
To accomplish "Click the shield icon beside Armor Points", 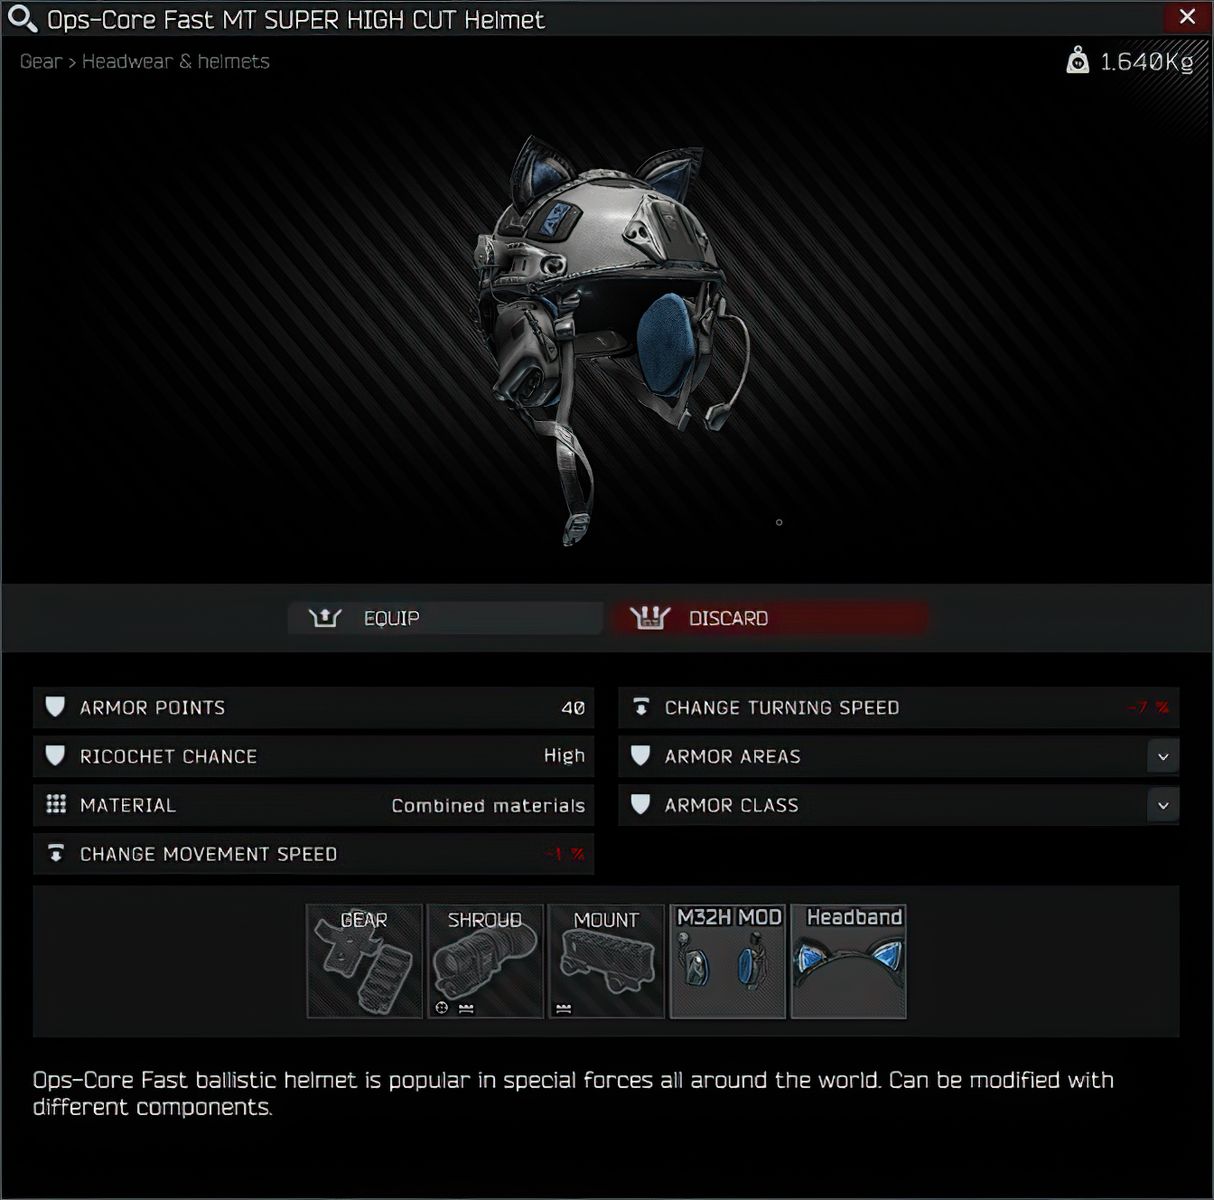I will point(56,707).
